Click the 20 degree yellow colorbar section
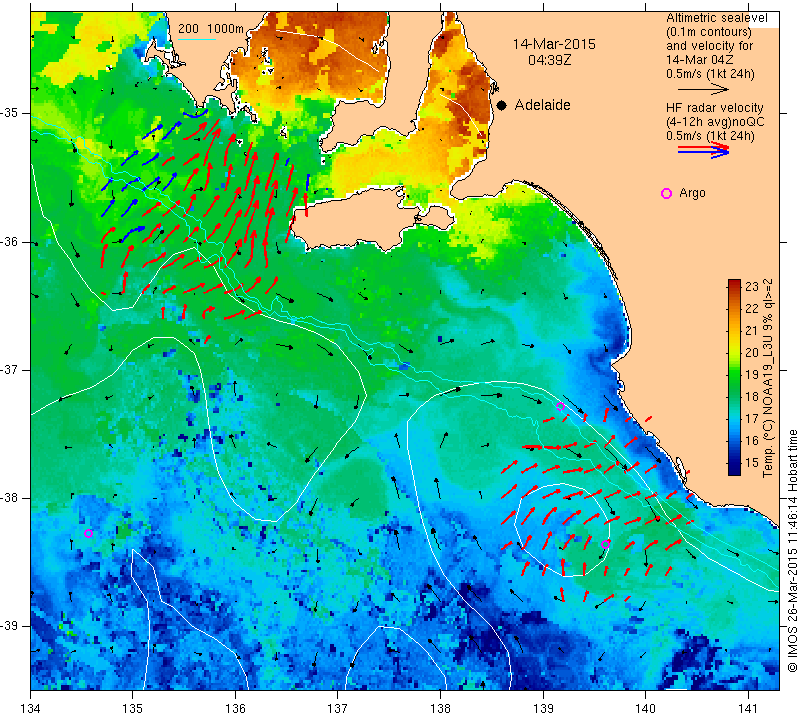The height and width of the screenshot is (720, 800). [734, 352]
